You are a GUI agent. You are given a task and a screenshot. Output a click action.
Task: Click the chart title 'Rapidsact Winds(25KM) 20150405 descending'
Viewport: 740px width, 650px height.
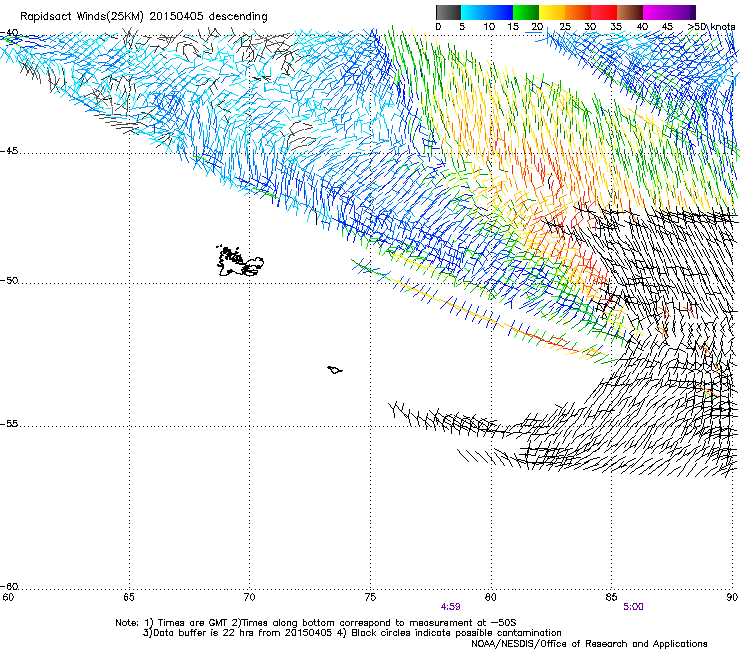click(143, 17)
